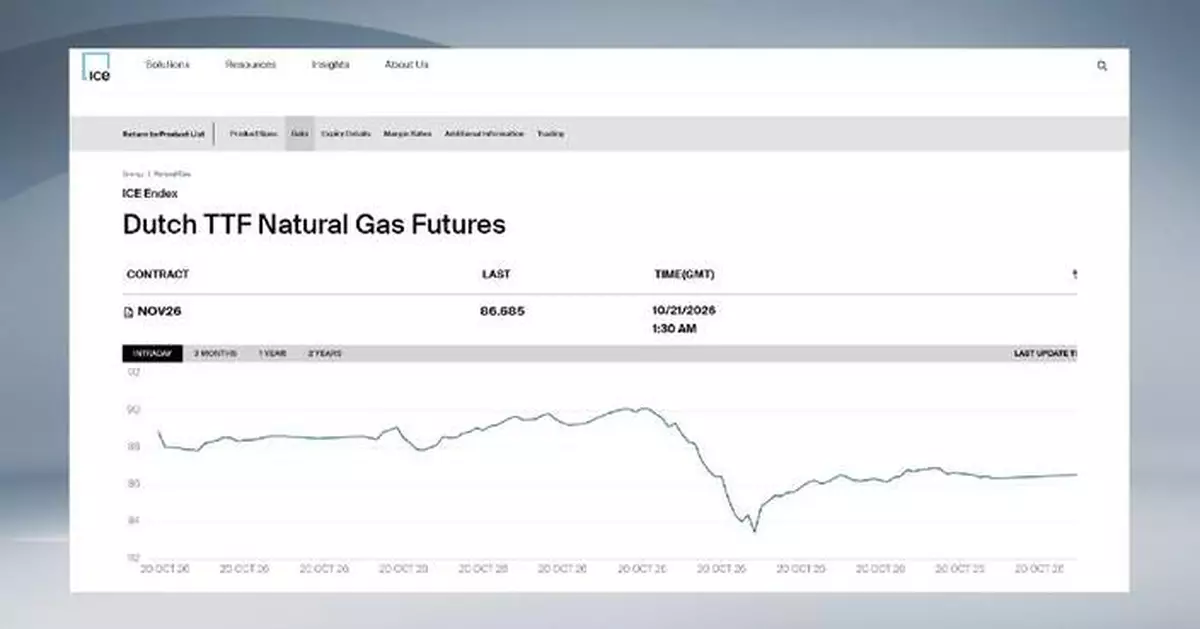The image size is (1200, 629).
Task: Switch to the Product Specs tab
Action: [x=254, y=134]
